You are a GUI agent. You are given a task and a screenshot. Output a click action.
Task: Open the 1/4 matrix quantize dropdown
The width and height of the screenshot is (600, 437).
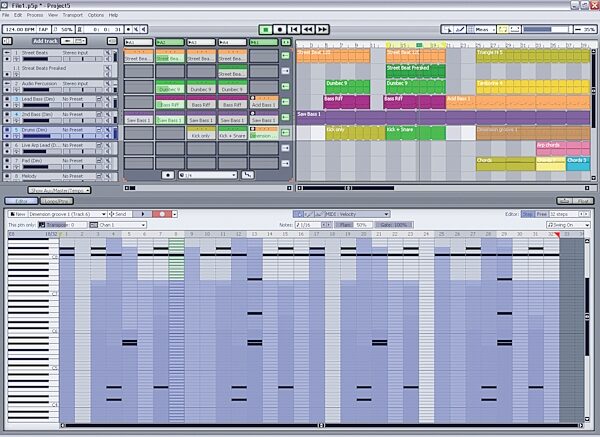click(x=208, y=175)
